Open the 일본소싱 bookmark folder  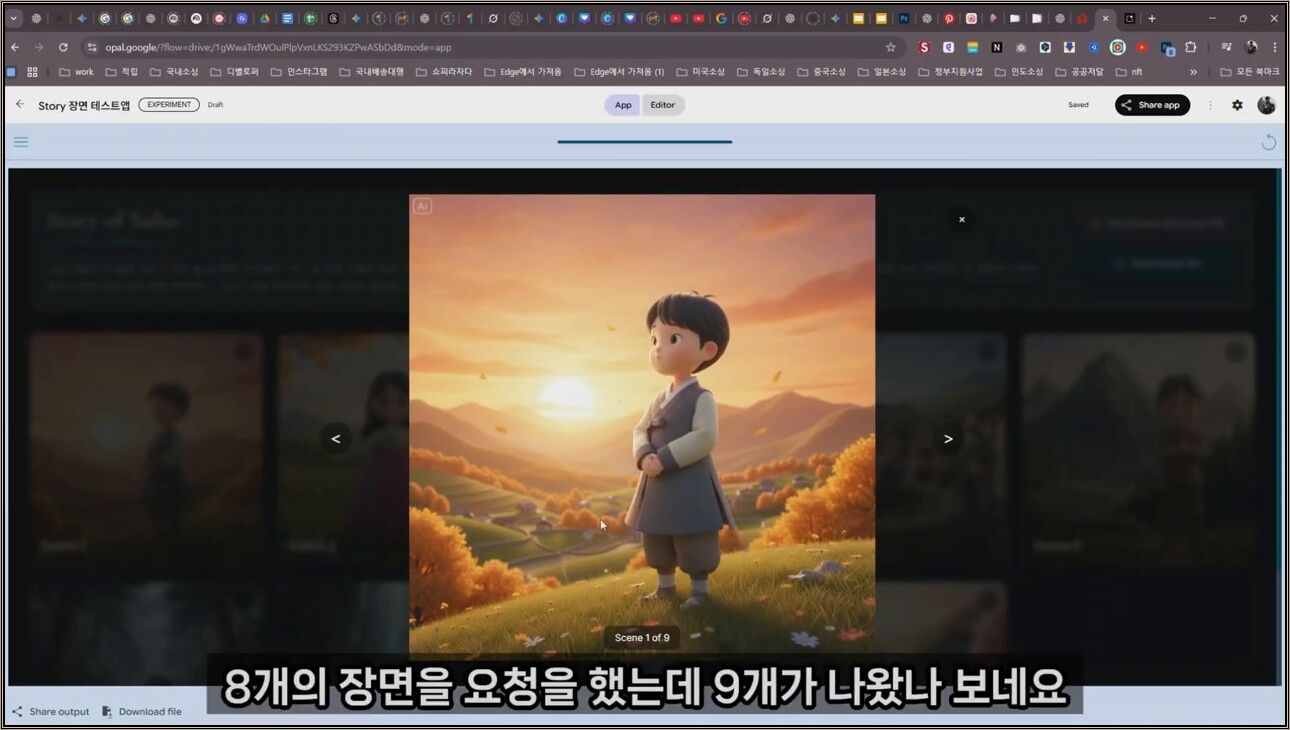pos(881,72)
